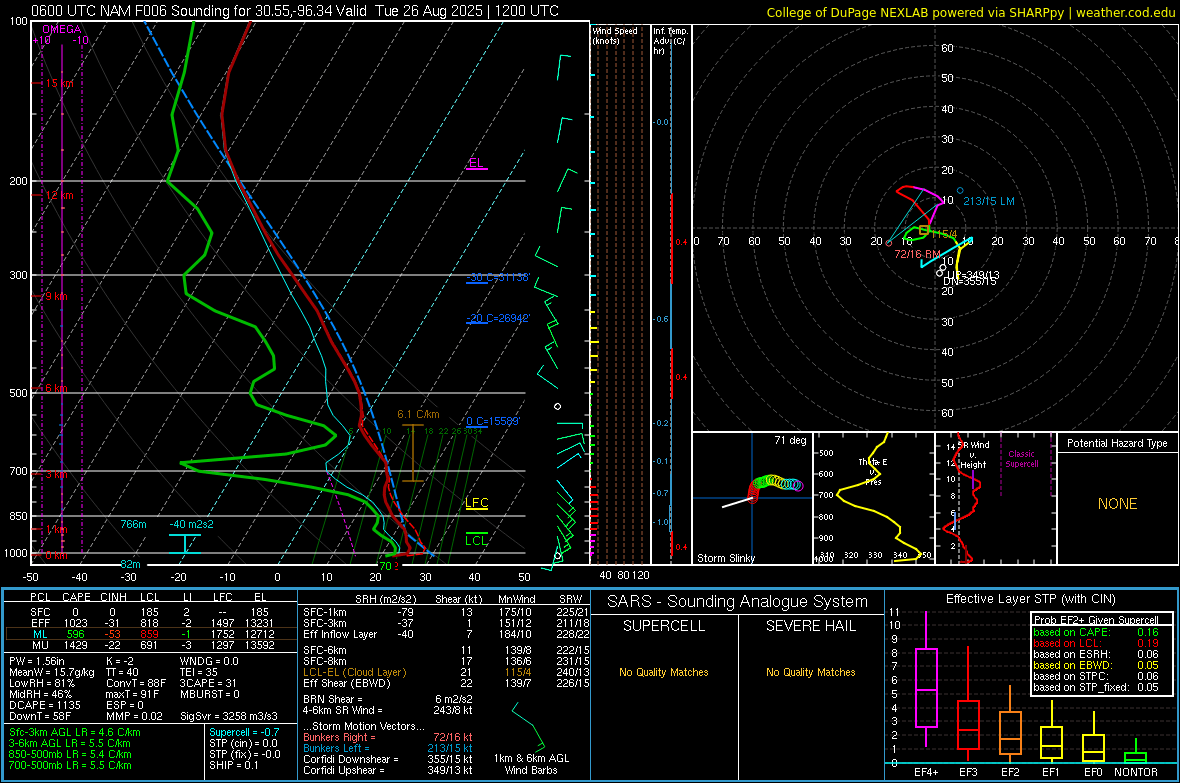Click the "766m" inflow layer label
The width and height of the screenshot is (1180, 783).
134,524
